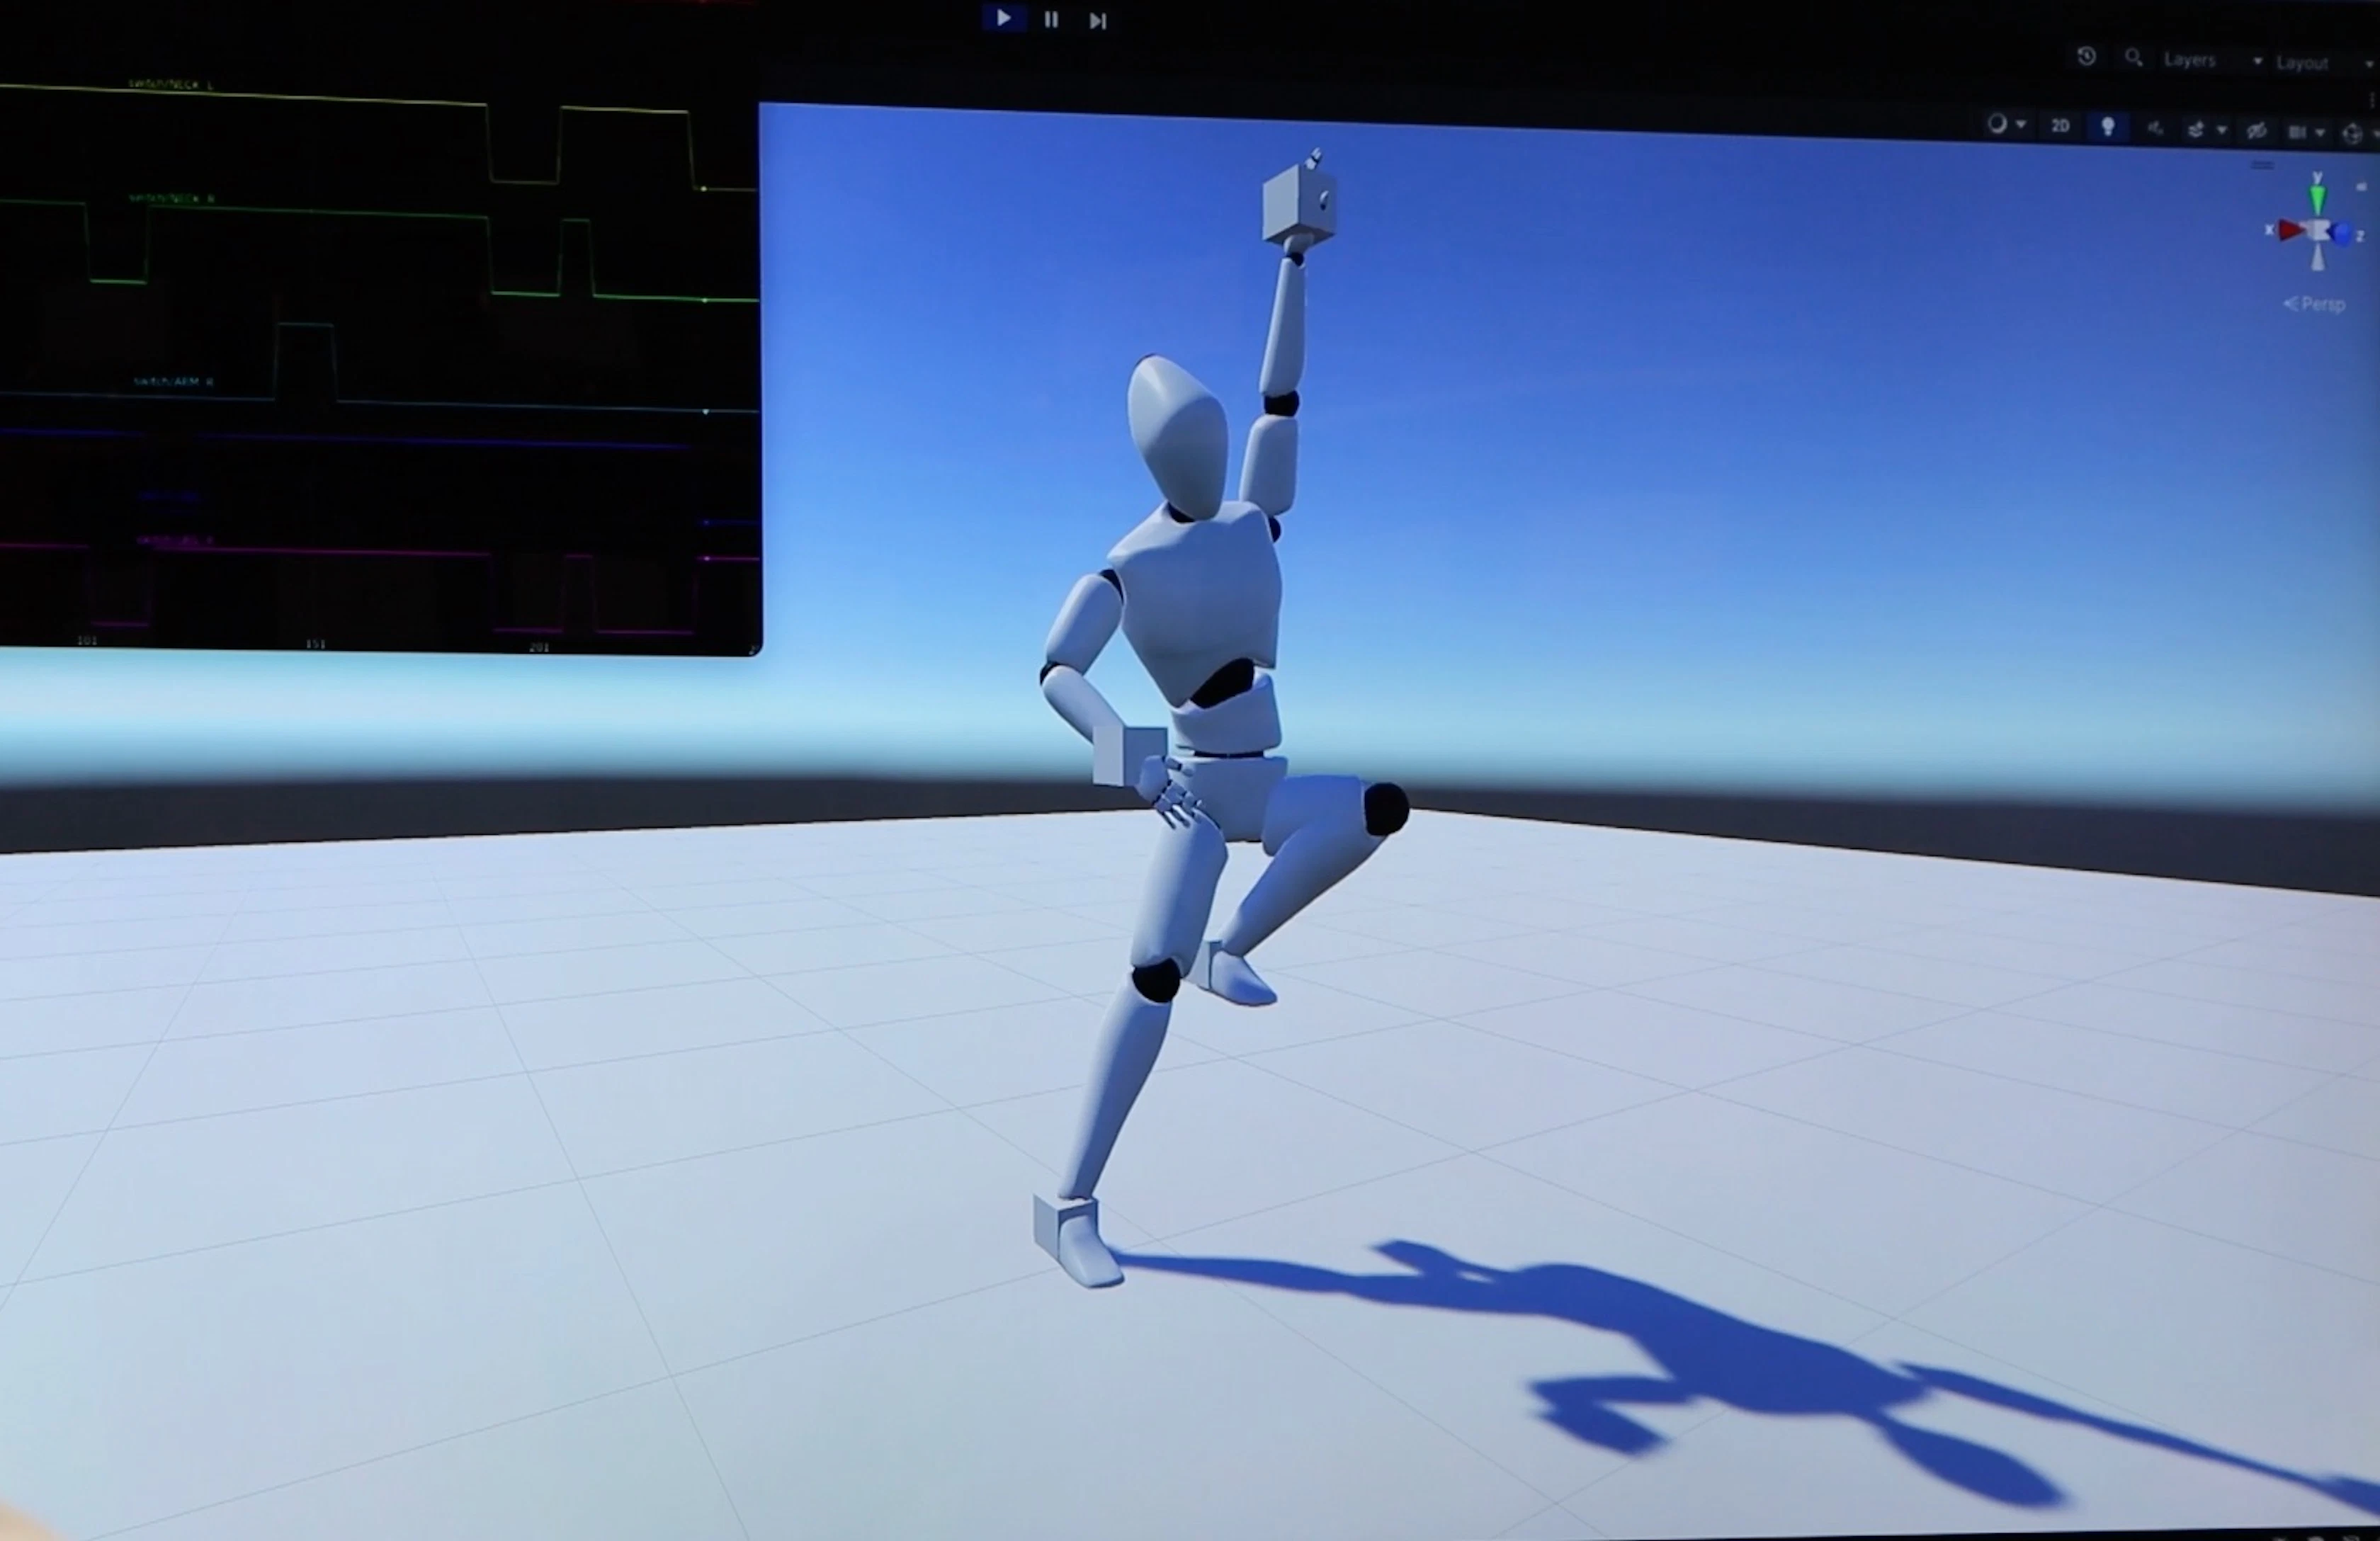Image resolution: width=2380 pixels, height=1541 pixels.
Task: Open Unity Search with magnifier icon
Action: click(2133, 58)
